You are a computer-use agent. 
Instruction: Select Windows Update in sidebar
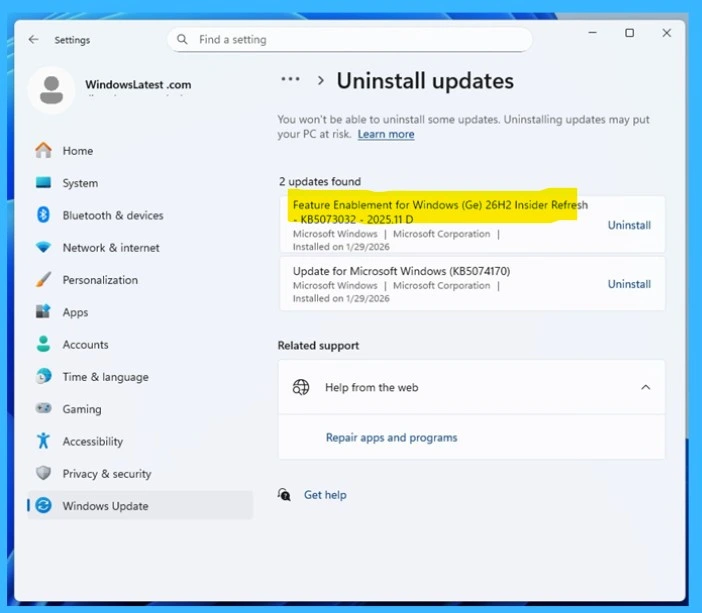tap(140, 506)
